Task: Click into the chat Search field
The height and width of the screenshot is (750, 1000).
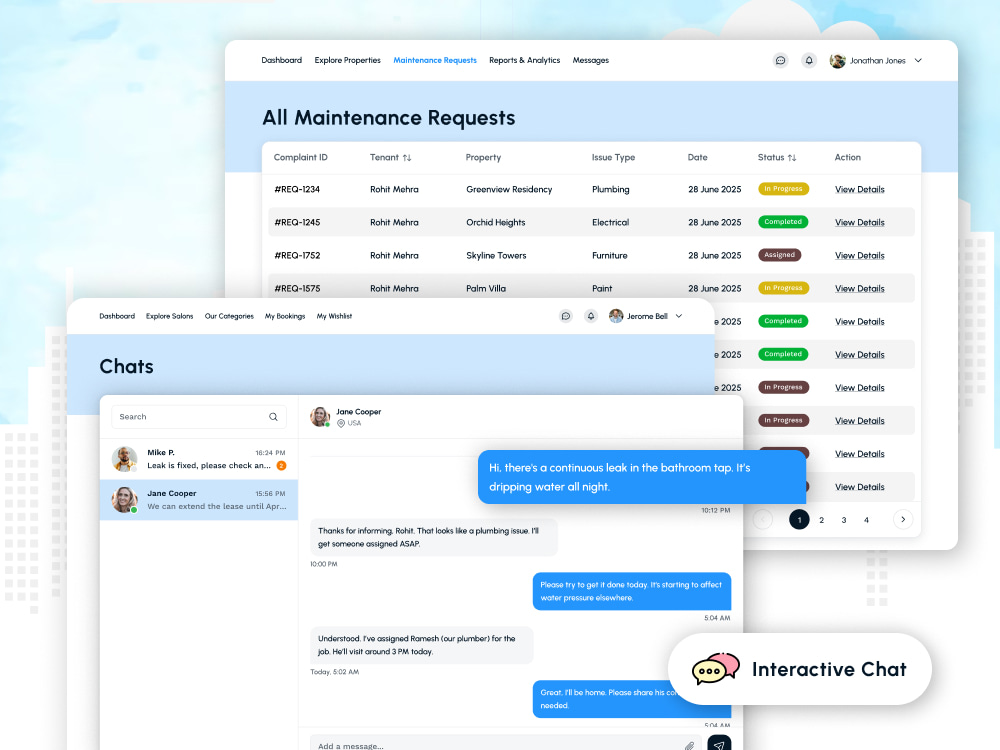Action: click(199, 417)
